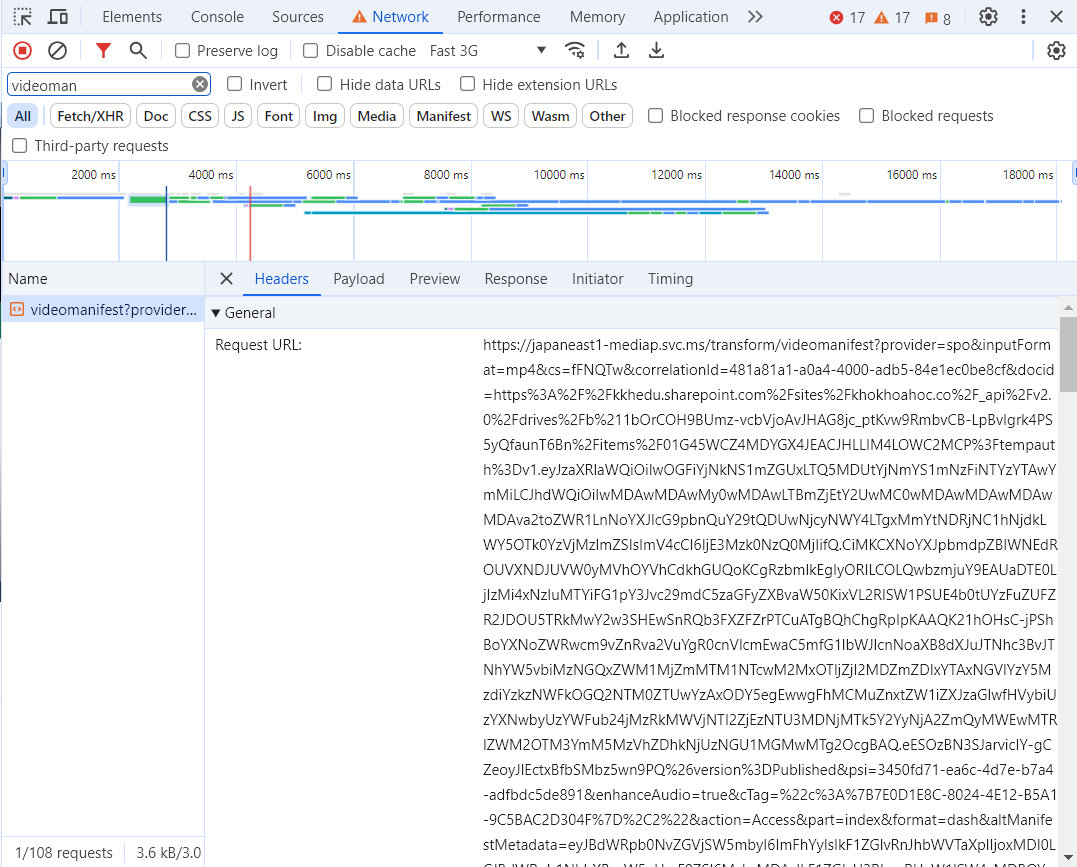Viewport: 1077px width, 867px height.
Task: Check the Invert filter option
Action: point(235,84)
